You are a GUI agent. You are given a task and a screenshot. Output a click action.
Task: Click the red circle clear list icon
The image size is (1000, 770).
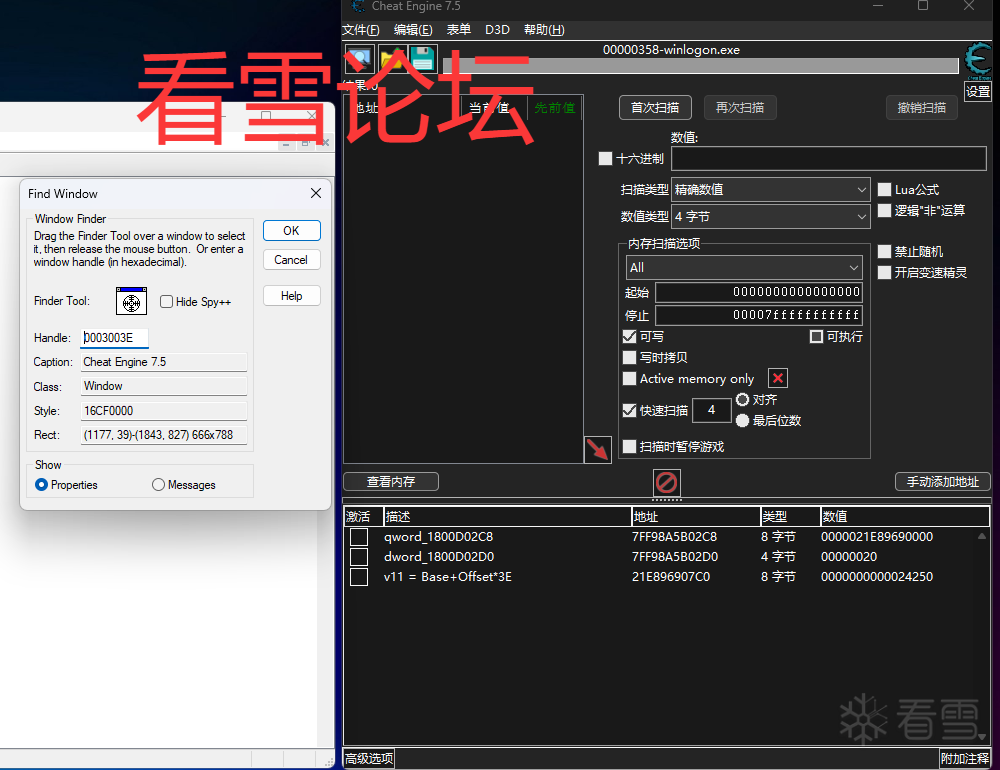666,482
